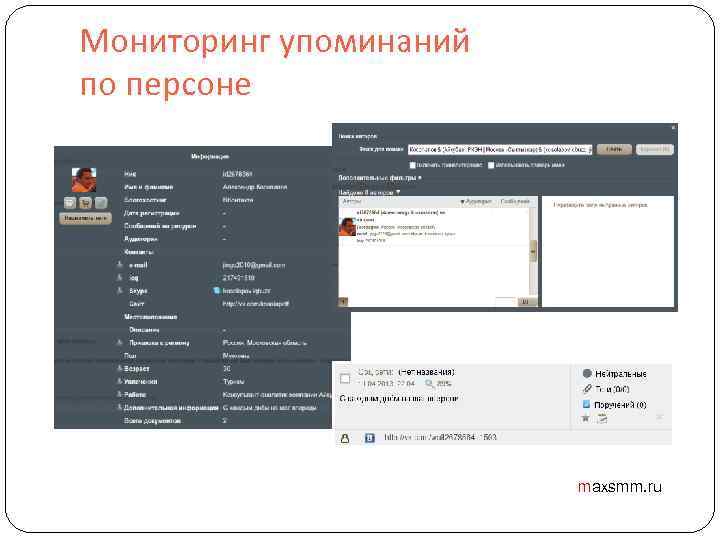Tick the first checkbox under the search phrase field
The height and width of the screenshot is (540, 720).
412,165
